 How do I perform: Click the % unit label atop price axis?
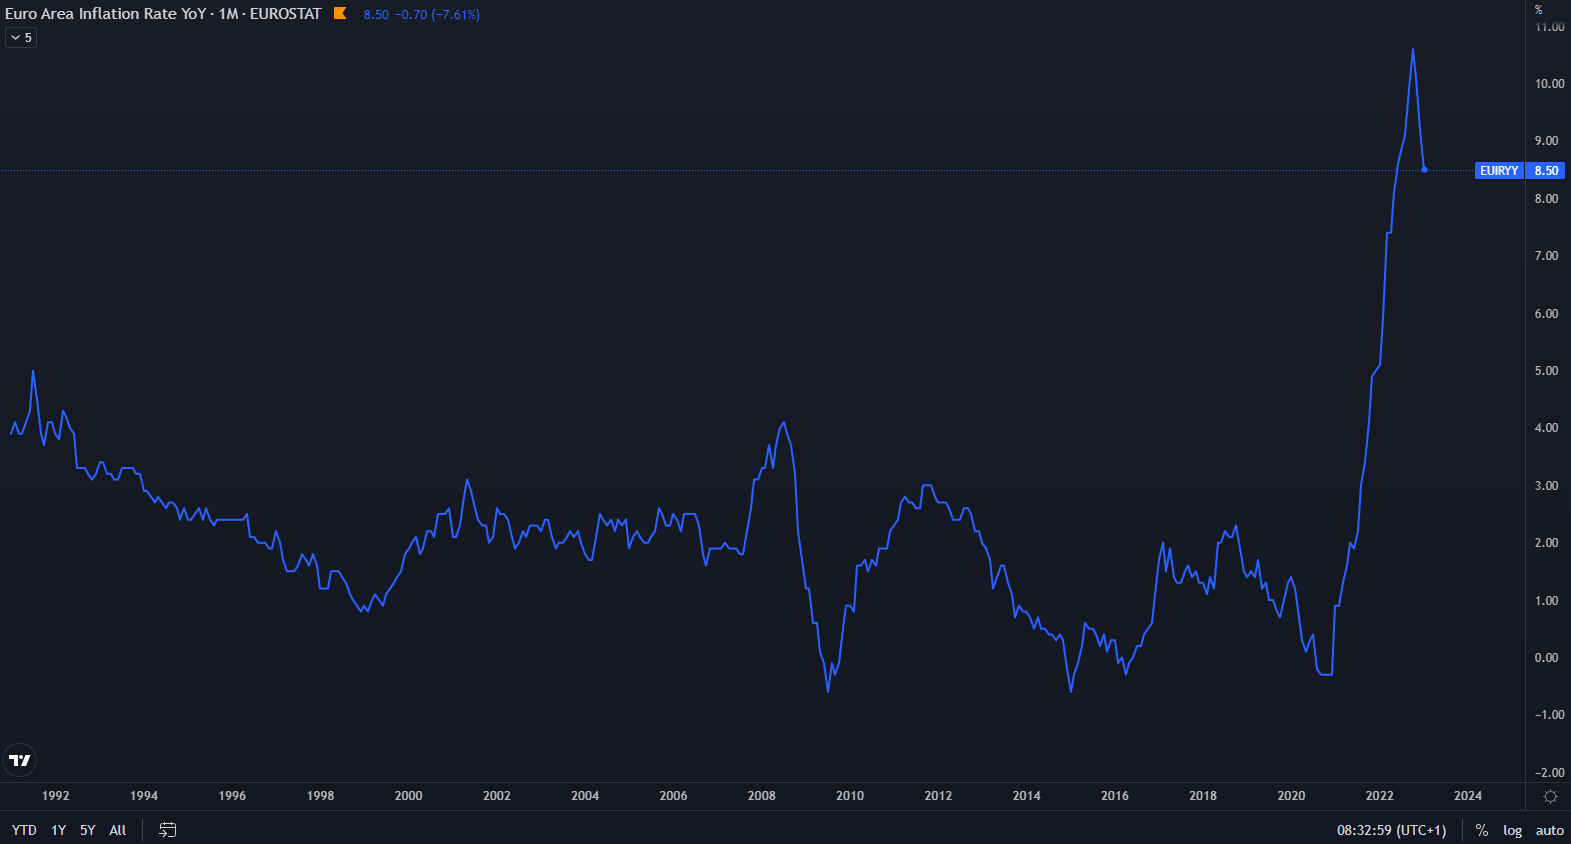pos(1538,10)
